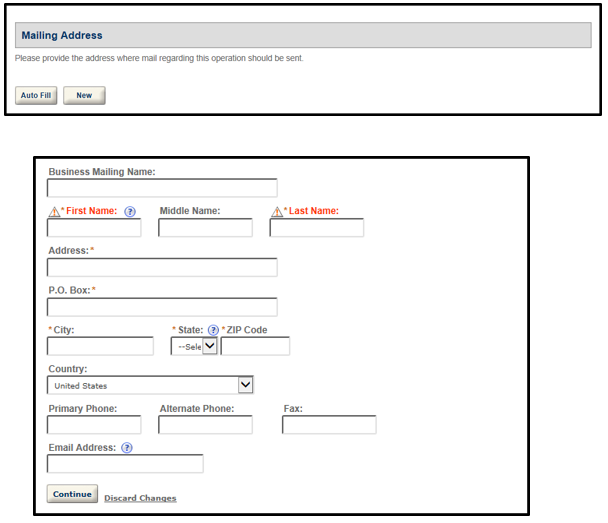Click the New button
This screenshot has width=608, height=523.
(84, 96)
